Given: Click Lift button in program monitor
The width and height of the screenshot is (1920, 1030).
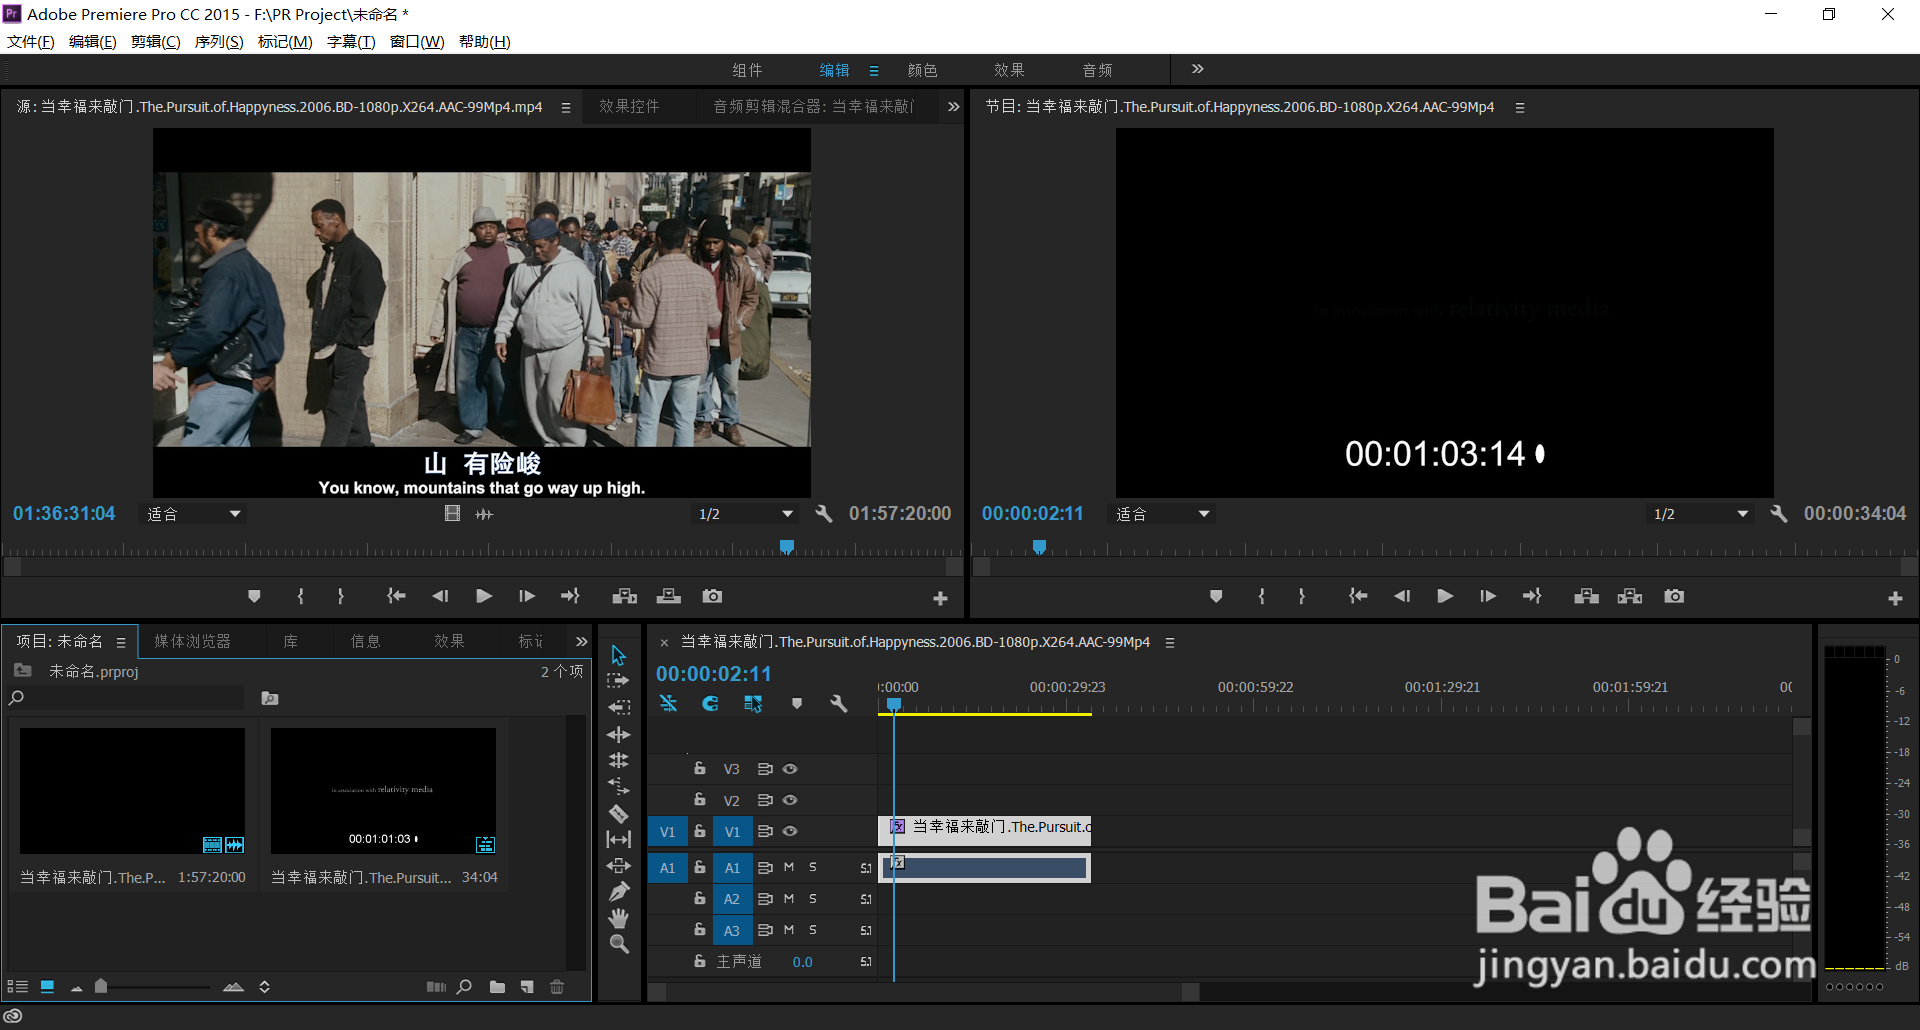Looking at the screenshot, I should tap(1586, 596).
